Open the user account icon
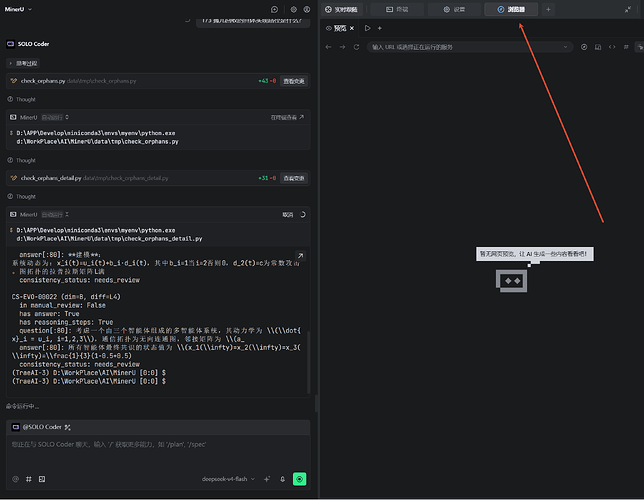The height and width of the screenshot is (500, 644). pyautogui.click(x=307, y=9)
